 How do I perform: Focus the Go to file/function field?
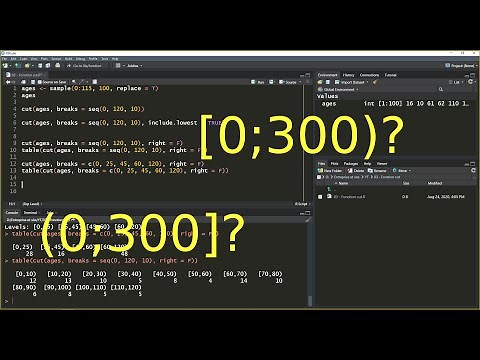click(x=87, y=66)
